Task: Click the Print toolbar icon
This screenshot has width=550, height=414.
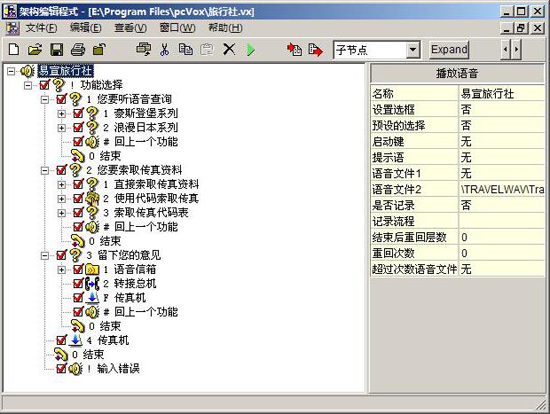Action: tap(78, 49)
